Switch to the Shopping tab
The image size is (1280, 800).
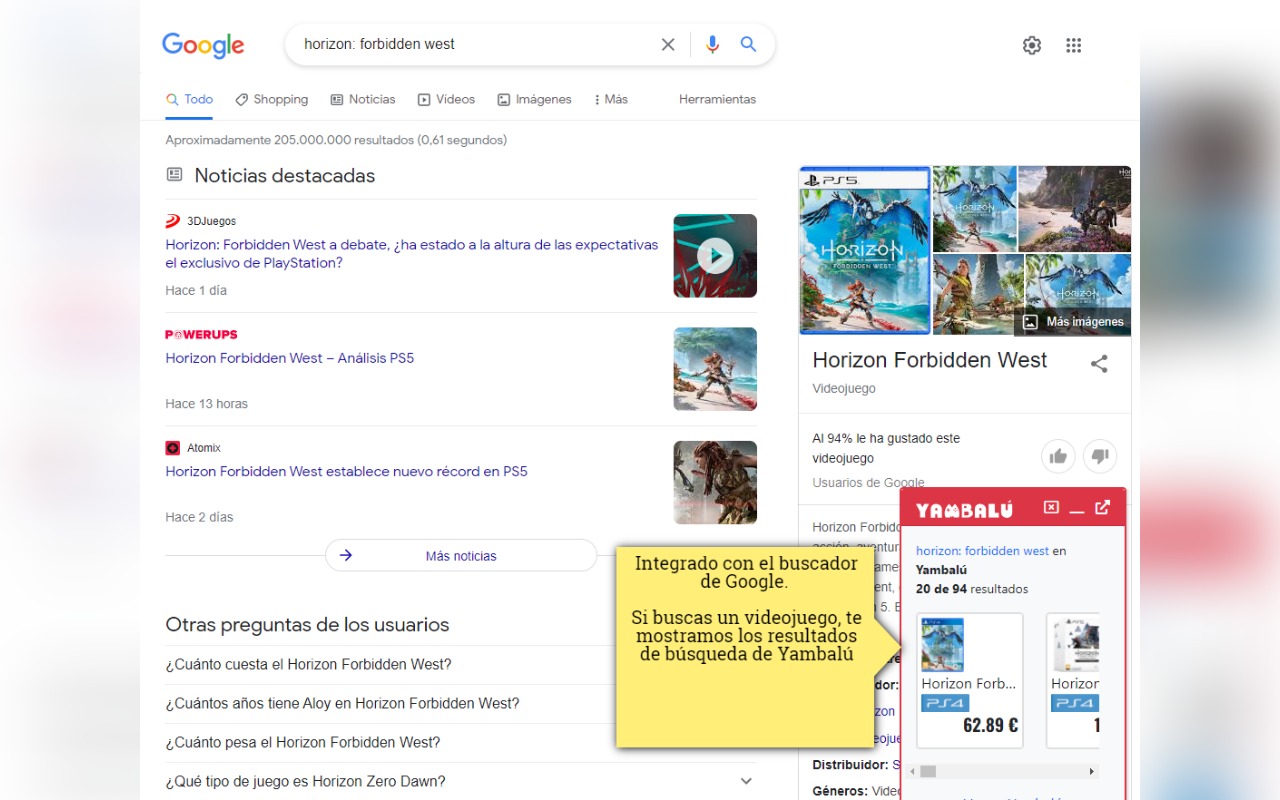click(272, 99)
